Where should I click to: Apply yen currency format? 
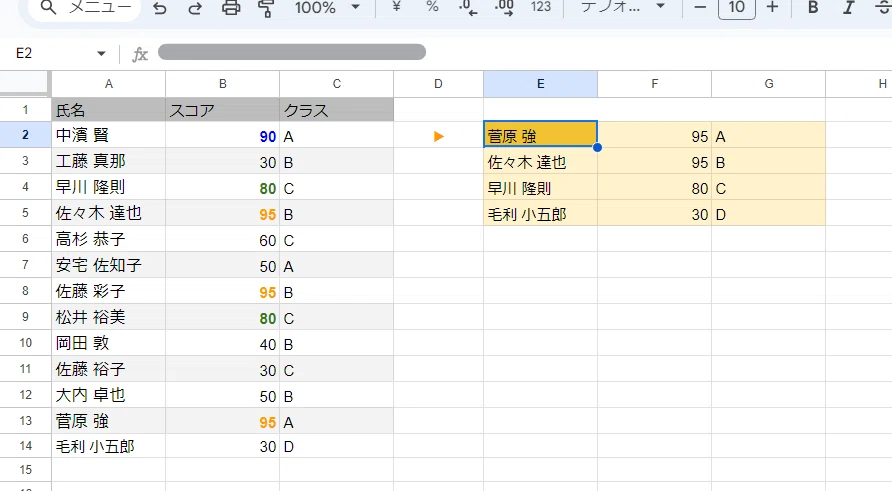point(397,7)
